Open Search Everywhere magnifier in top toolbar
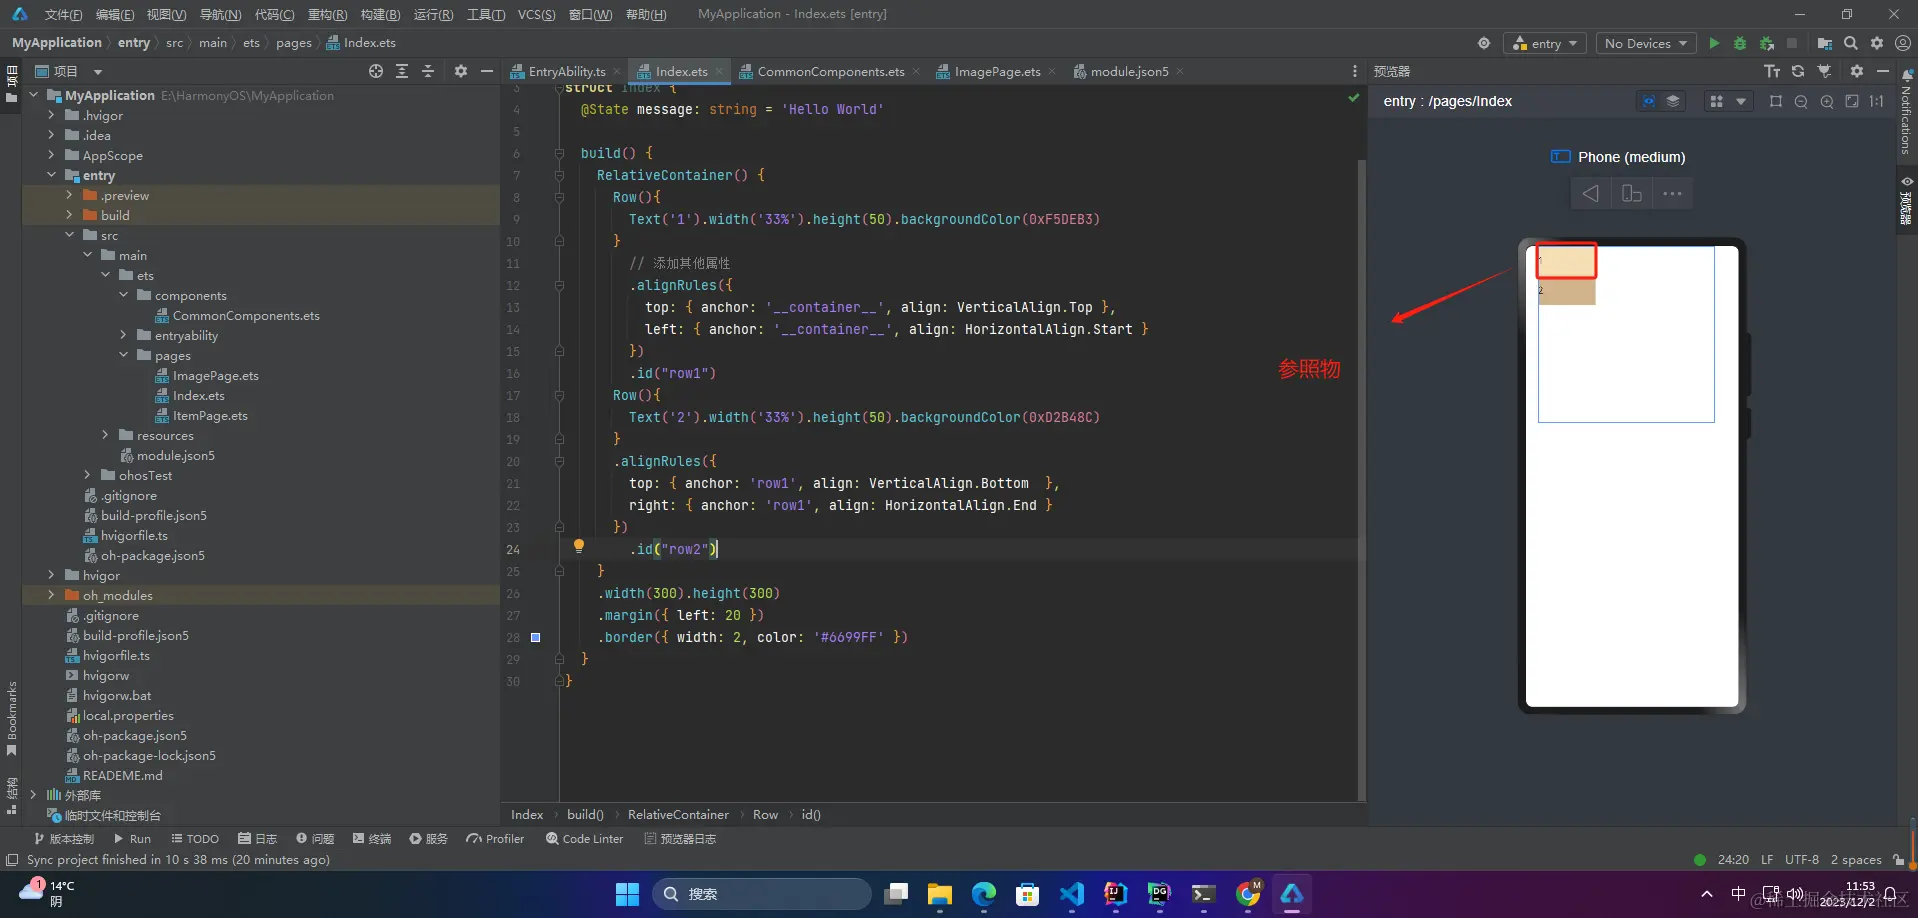Viewport: 1918px width, 918px height. 1851,43
